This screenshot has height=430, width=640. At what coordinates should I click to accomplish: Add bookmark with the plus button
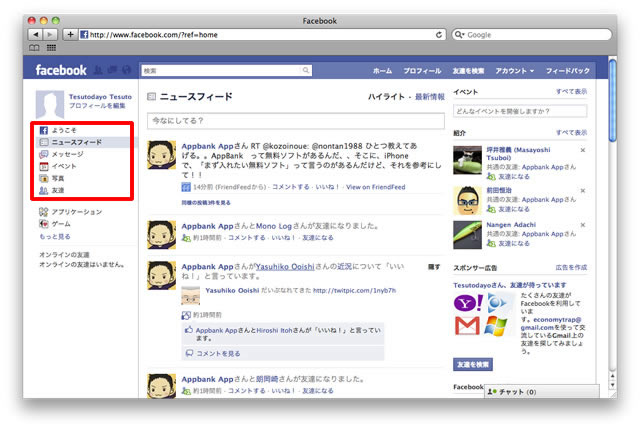pyautogui.click(x=70, y=35)
